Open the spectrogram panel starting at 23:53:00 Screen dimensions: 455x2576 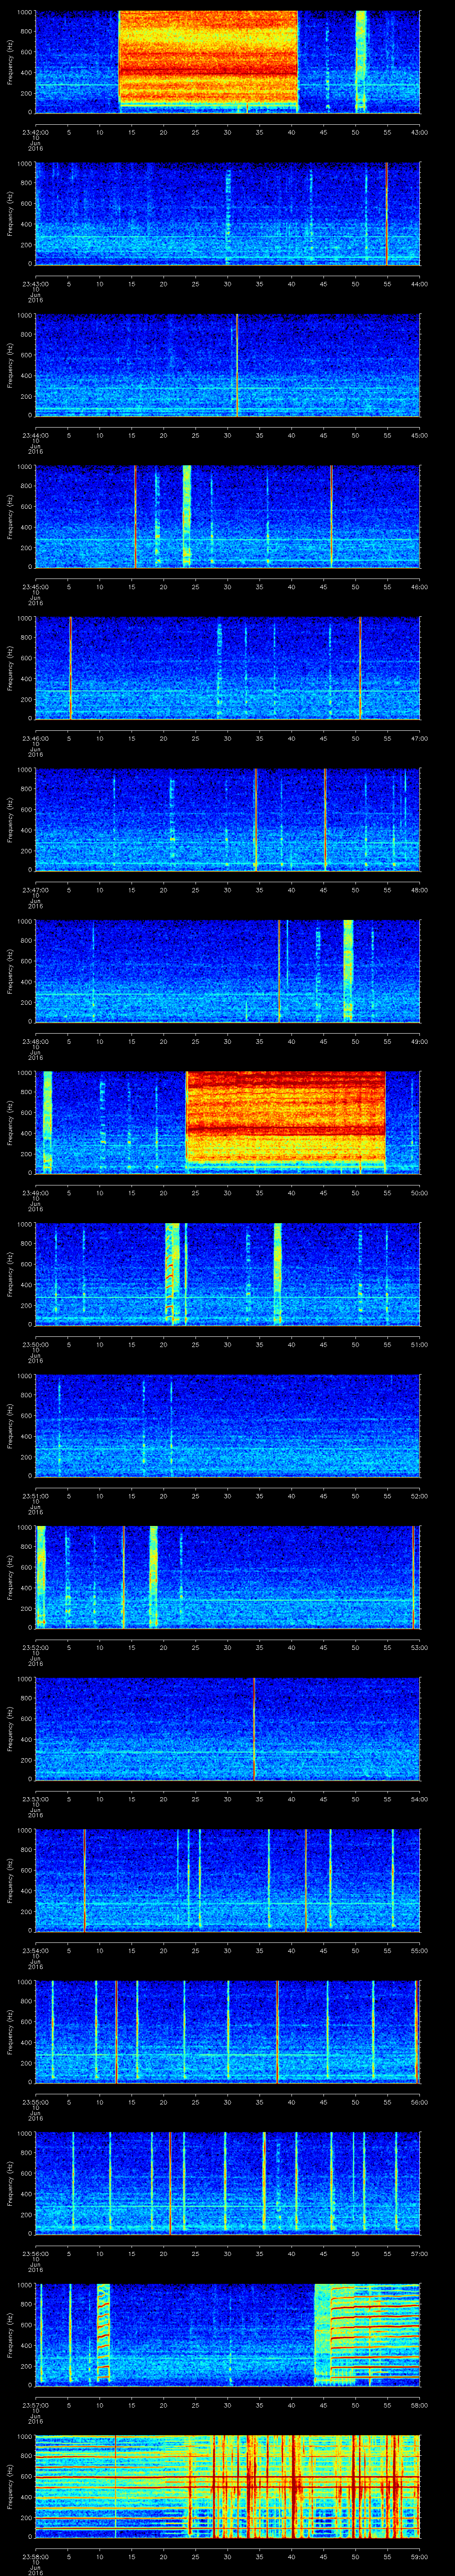point(227,1728)
